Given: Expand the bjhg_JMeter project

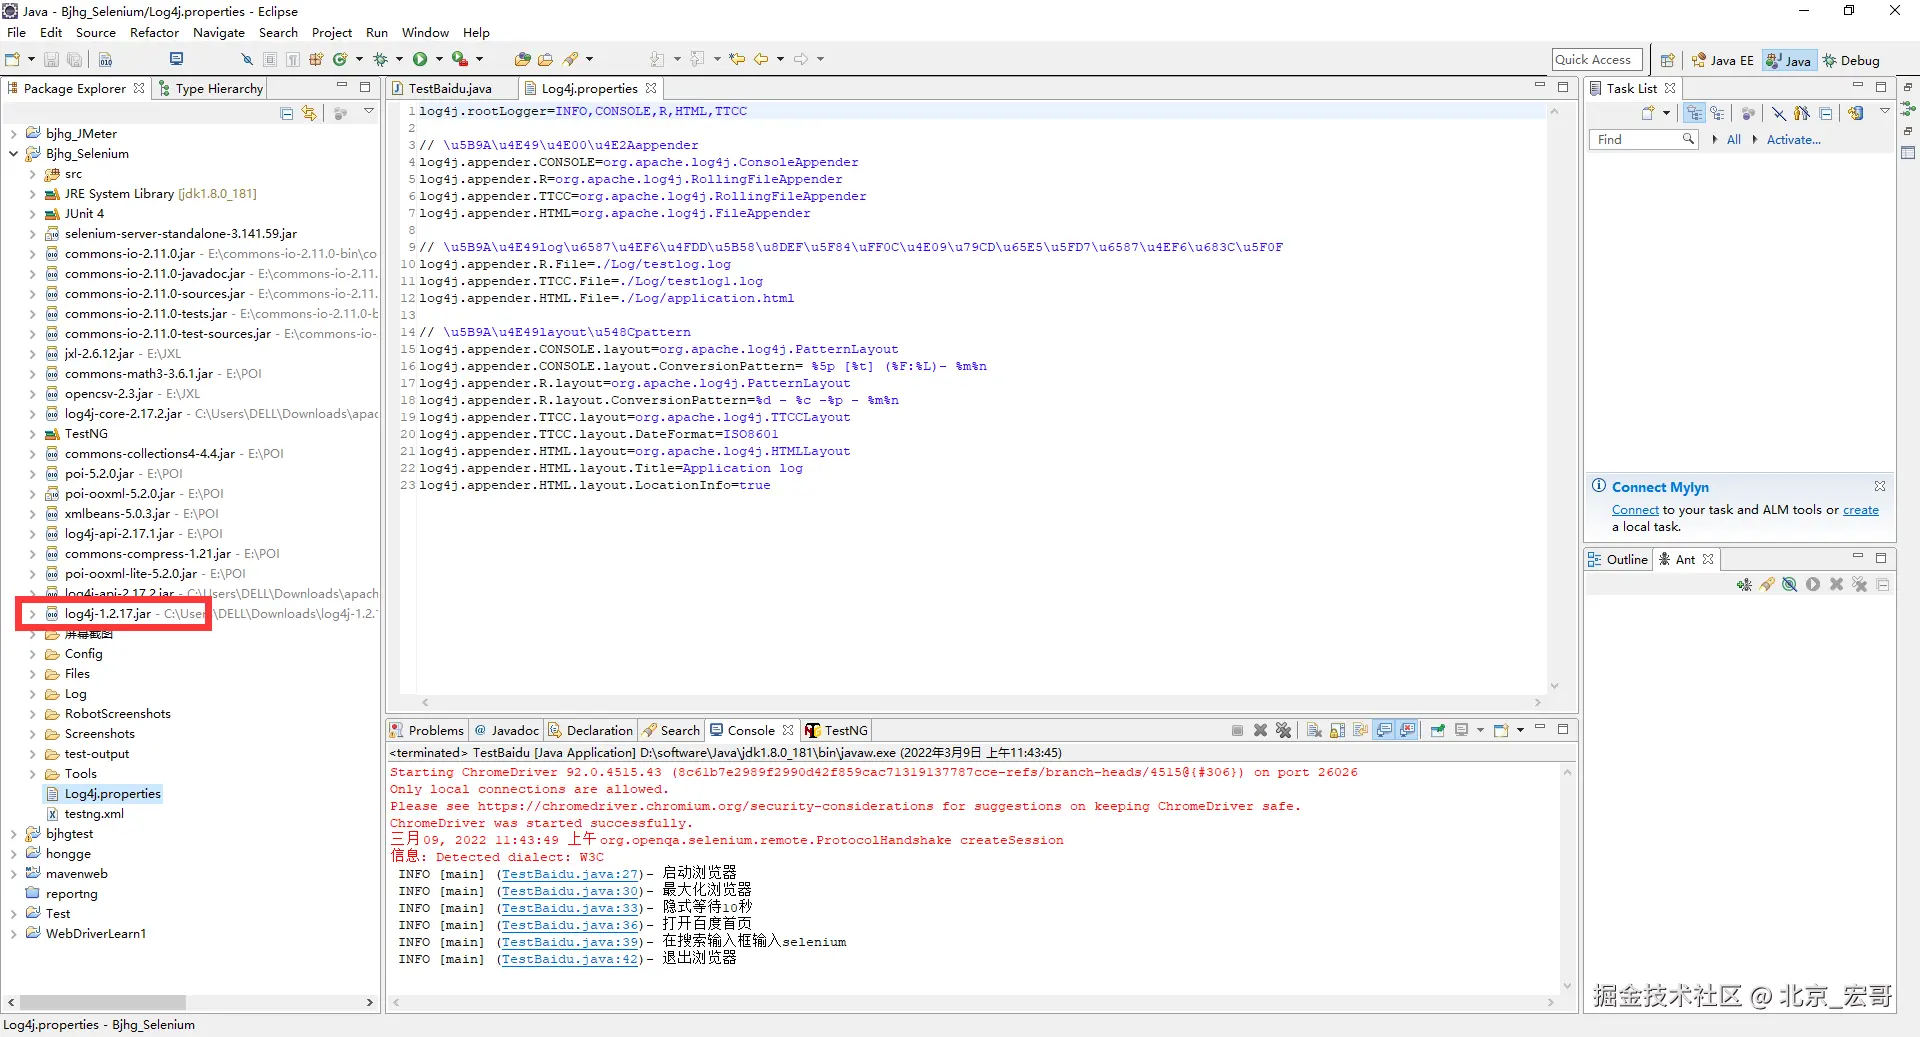Looking at the screenshot, I should pos(13,134).
